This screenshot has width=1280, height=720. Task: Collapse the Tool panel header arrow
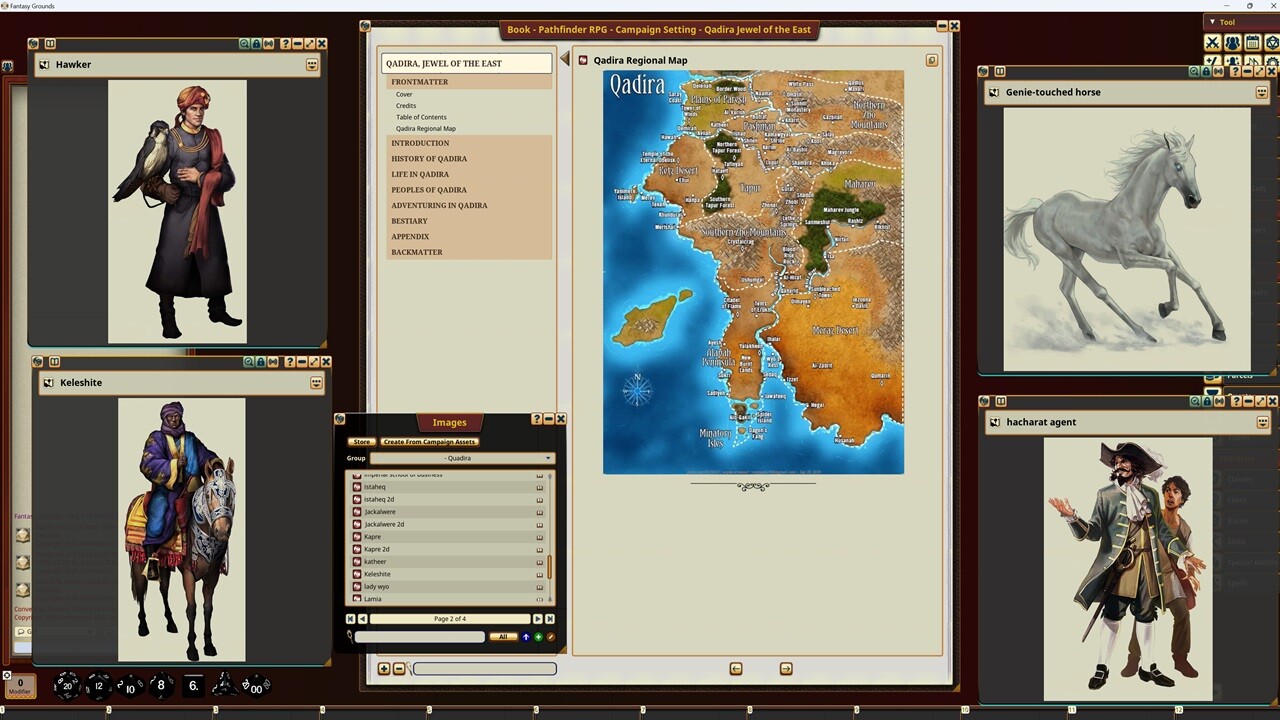click(1212, 22)
